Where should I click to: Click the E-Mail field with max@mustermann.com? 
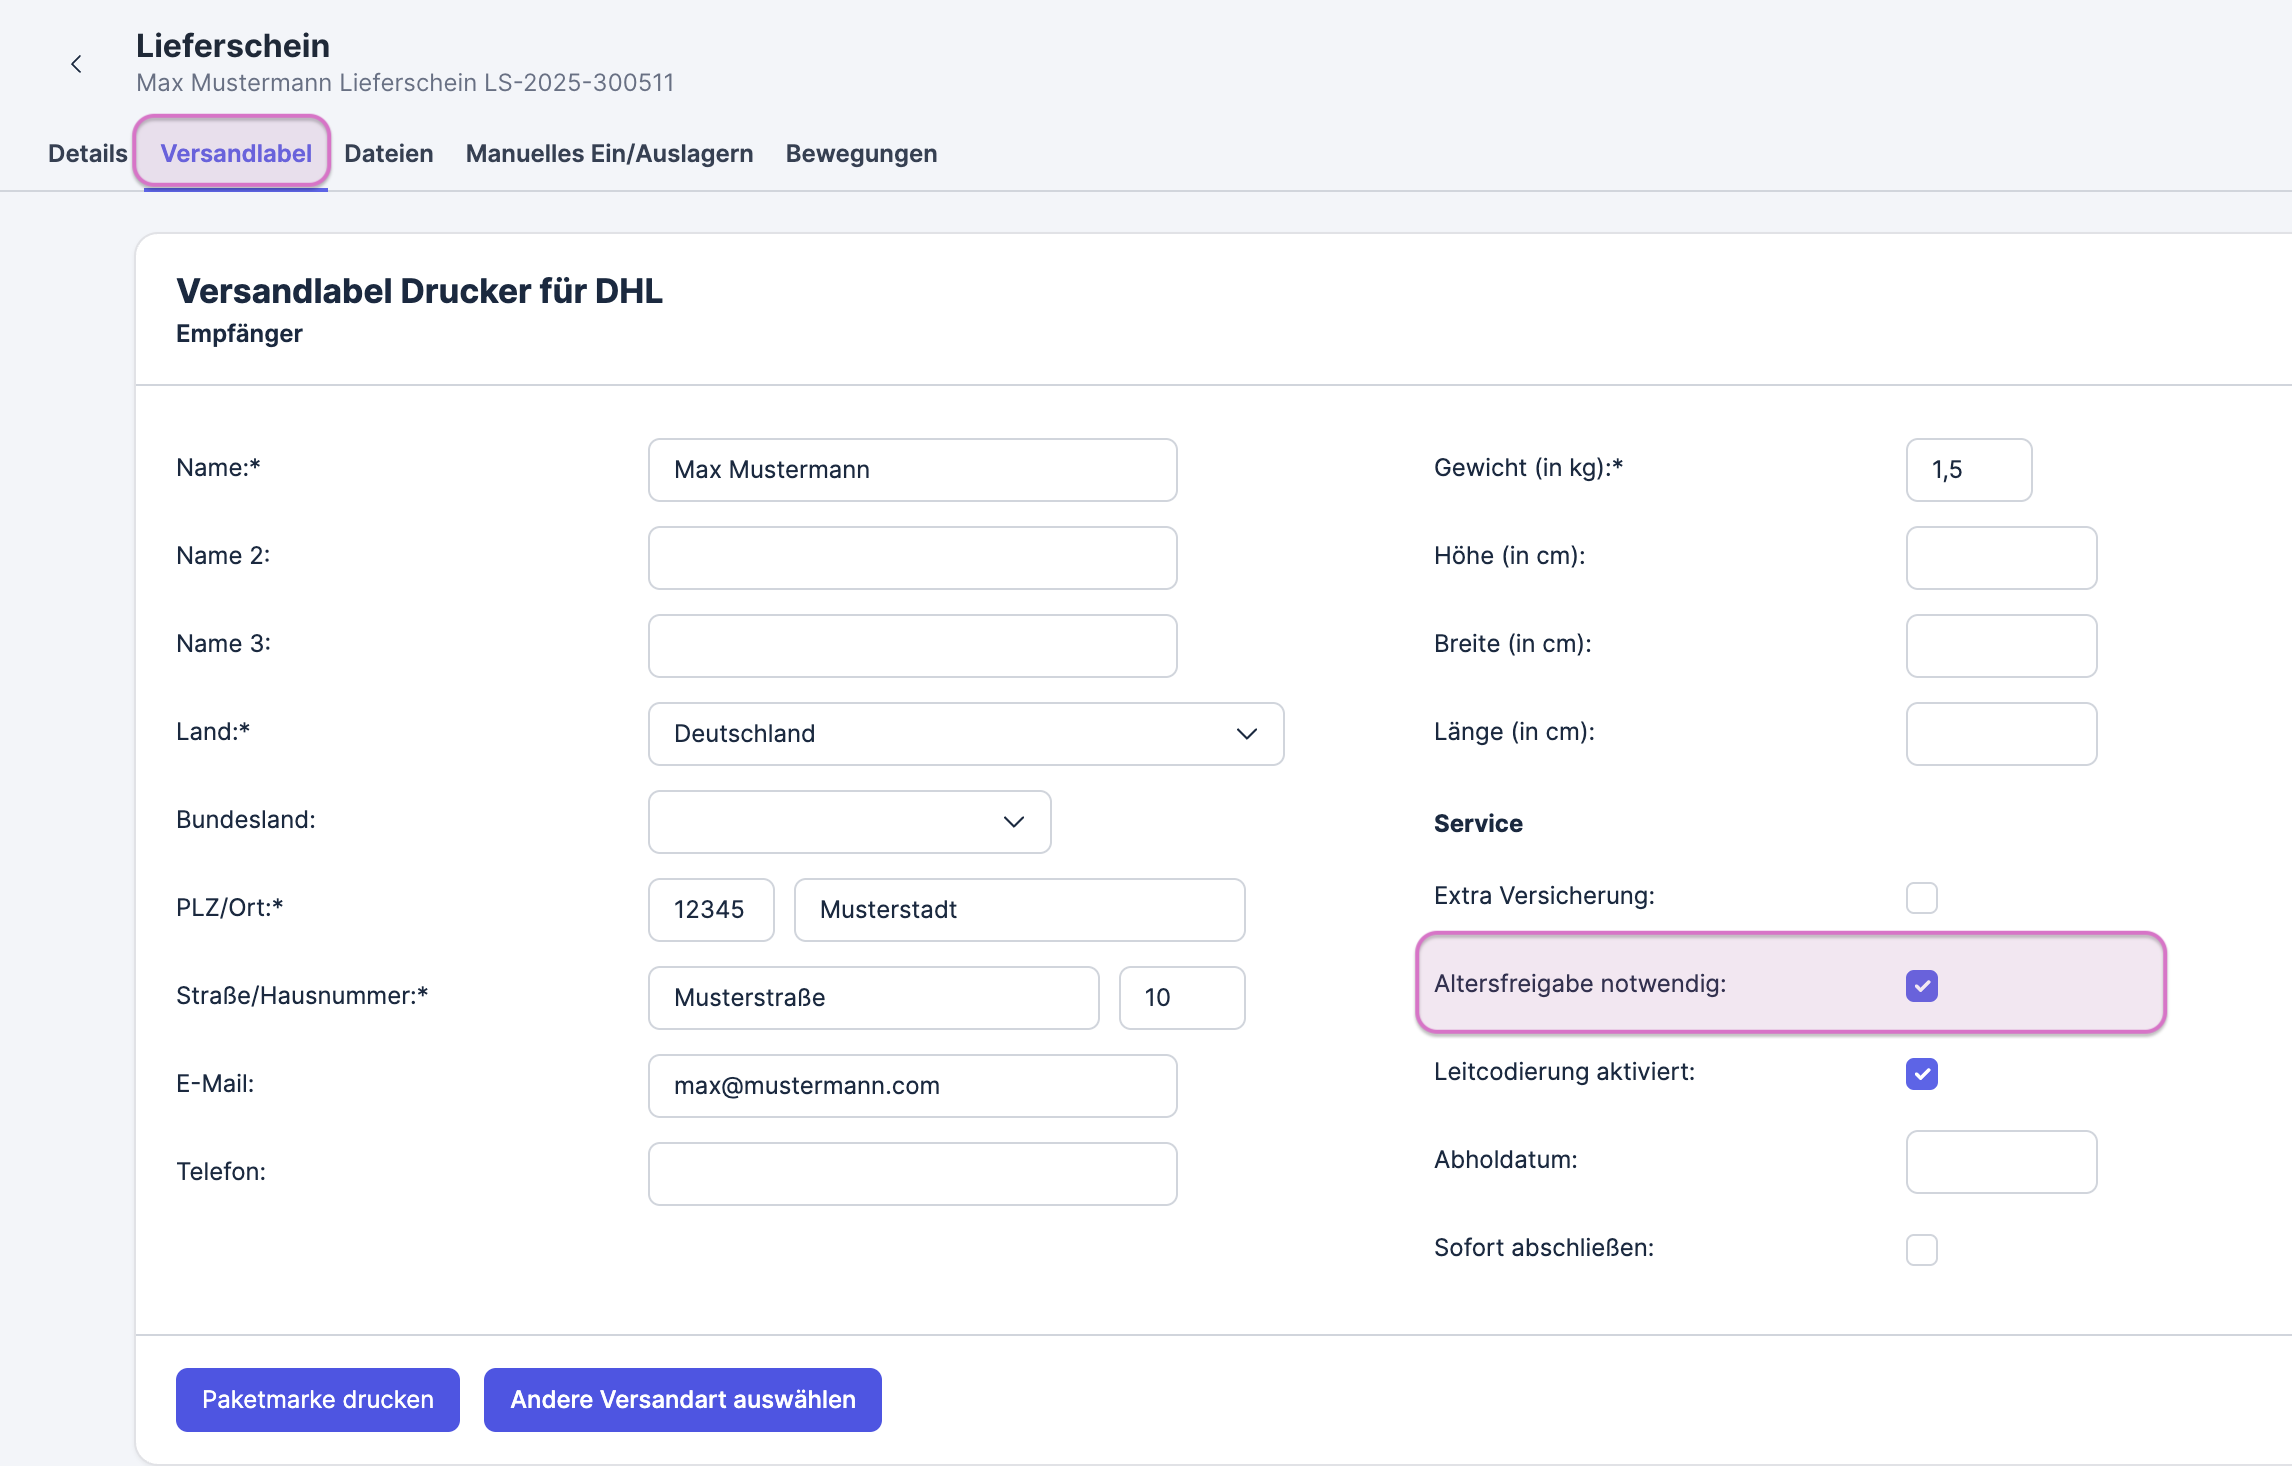coord(912,1085)
